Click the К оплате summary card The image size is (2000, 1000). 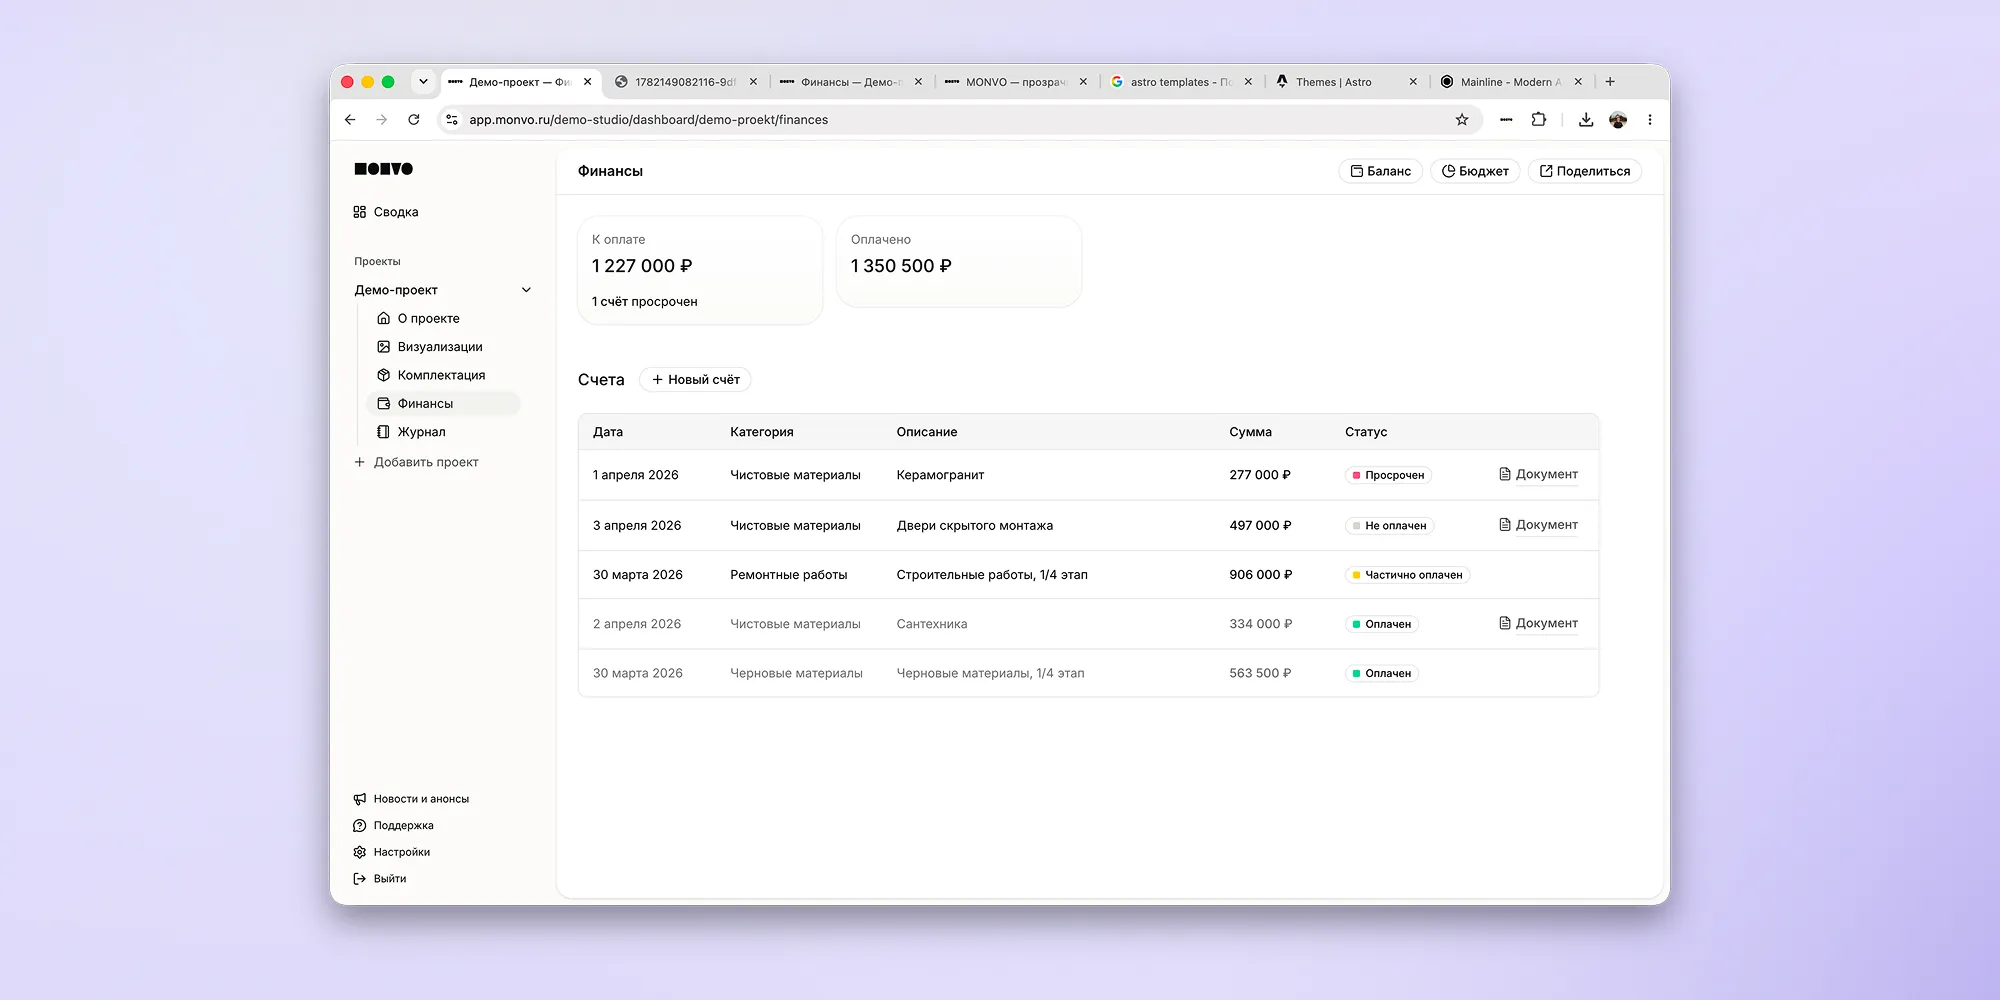700,270
